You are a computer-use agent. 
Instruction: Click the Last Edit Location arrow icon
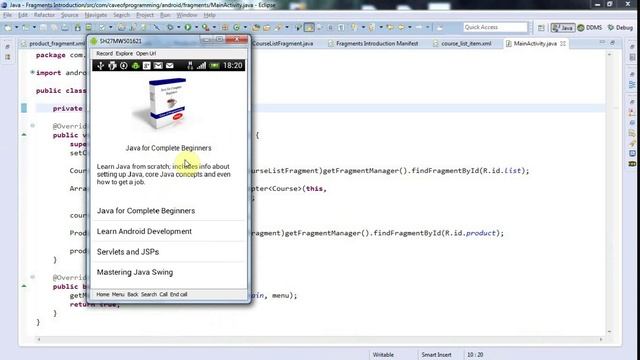(x=390, y=27)
